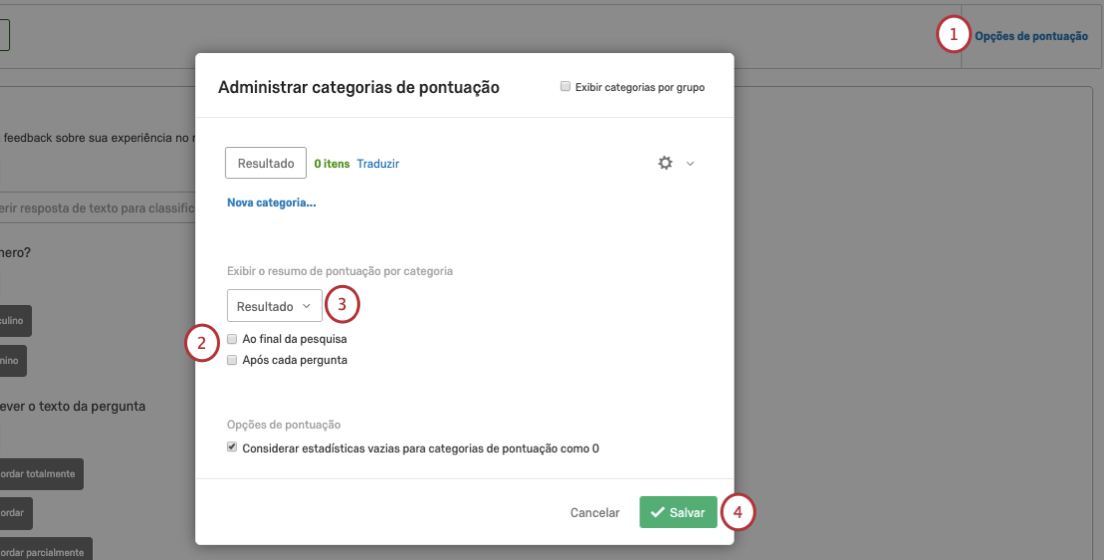Screen dimensions: 1104x560
Task: Click the gear icon for the Resultado category
Action: point(665,163)
